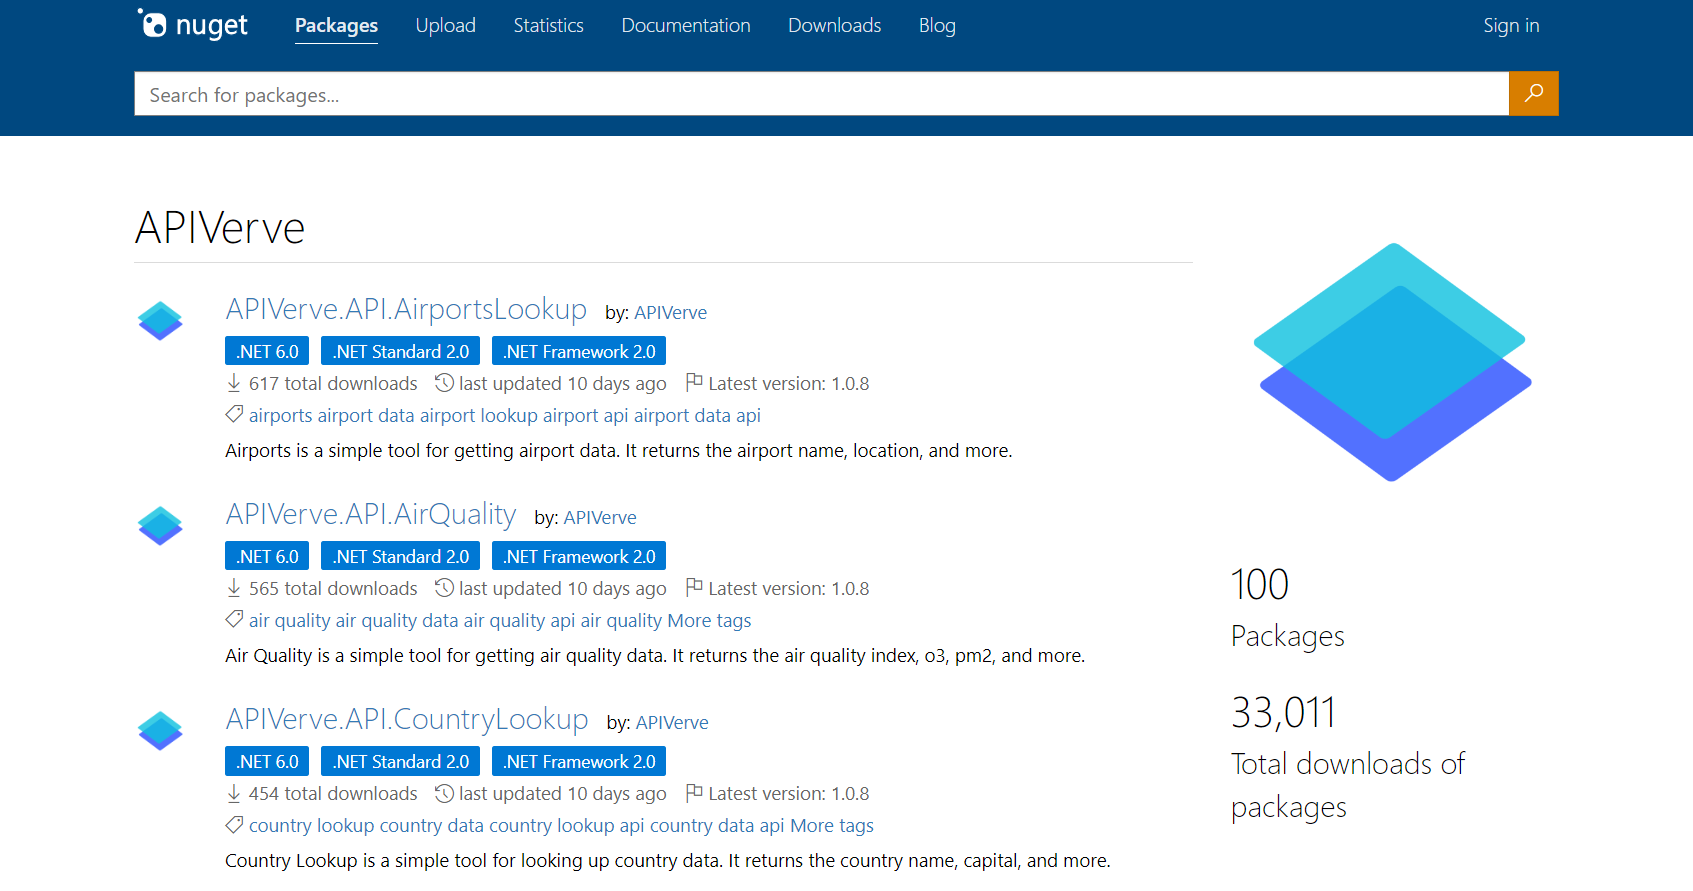Click .NET Standard 2.0 badge under CountryLookup

[x=400, y=761]
